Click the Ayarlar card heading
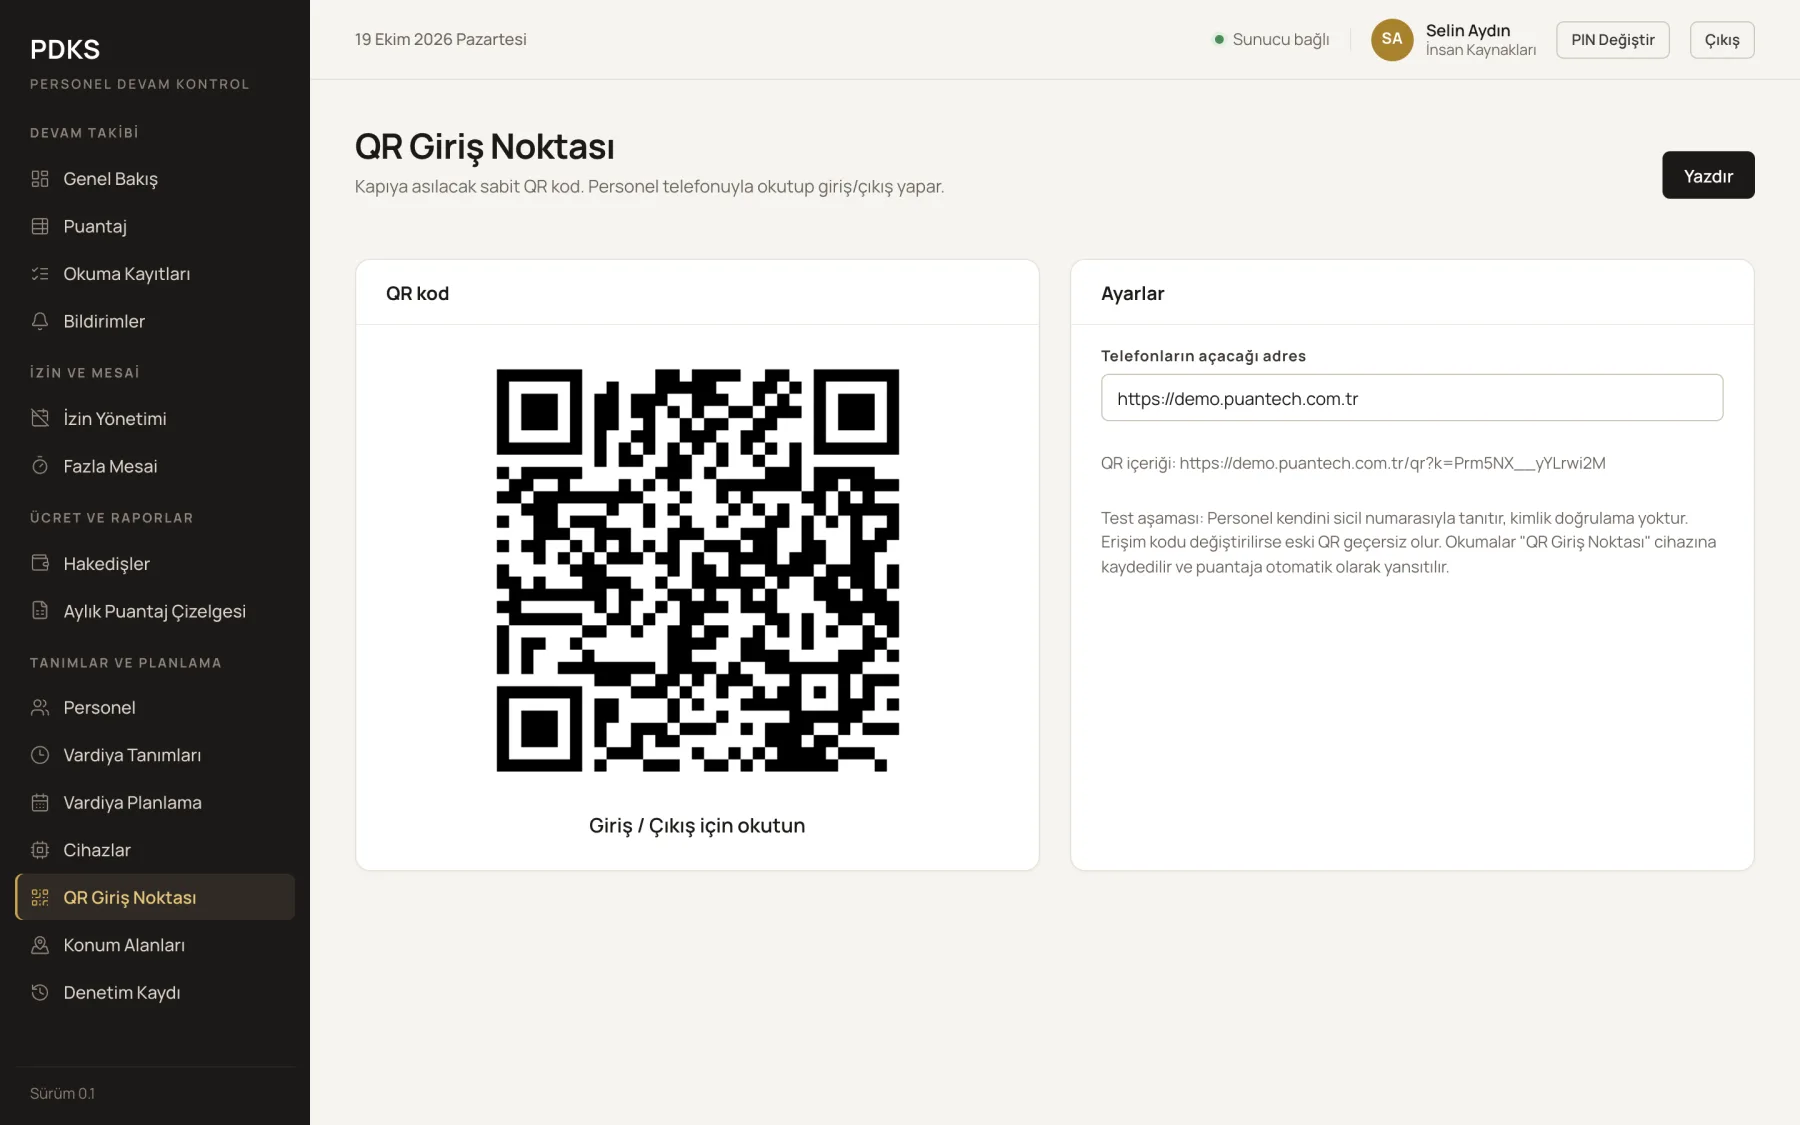The width and height of the screenshot is (1800, 1125). [1132, 293]
